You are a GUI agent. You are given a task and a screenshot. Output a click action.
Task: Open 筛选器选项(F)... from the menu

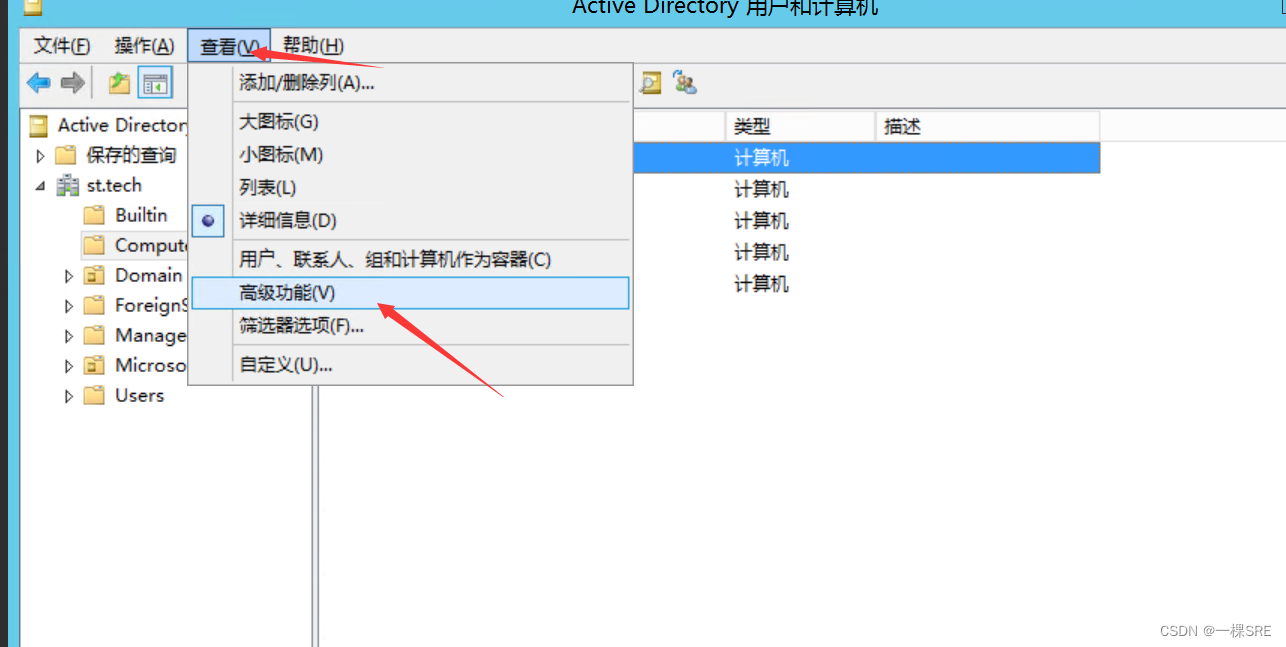(x=410, y=326)
